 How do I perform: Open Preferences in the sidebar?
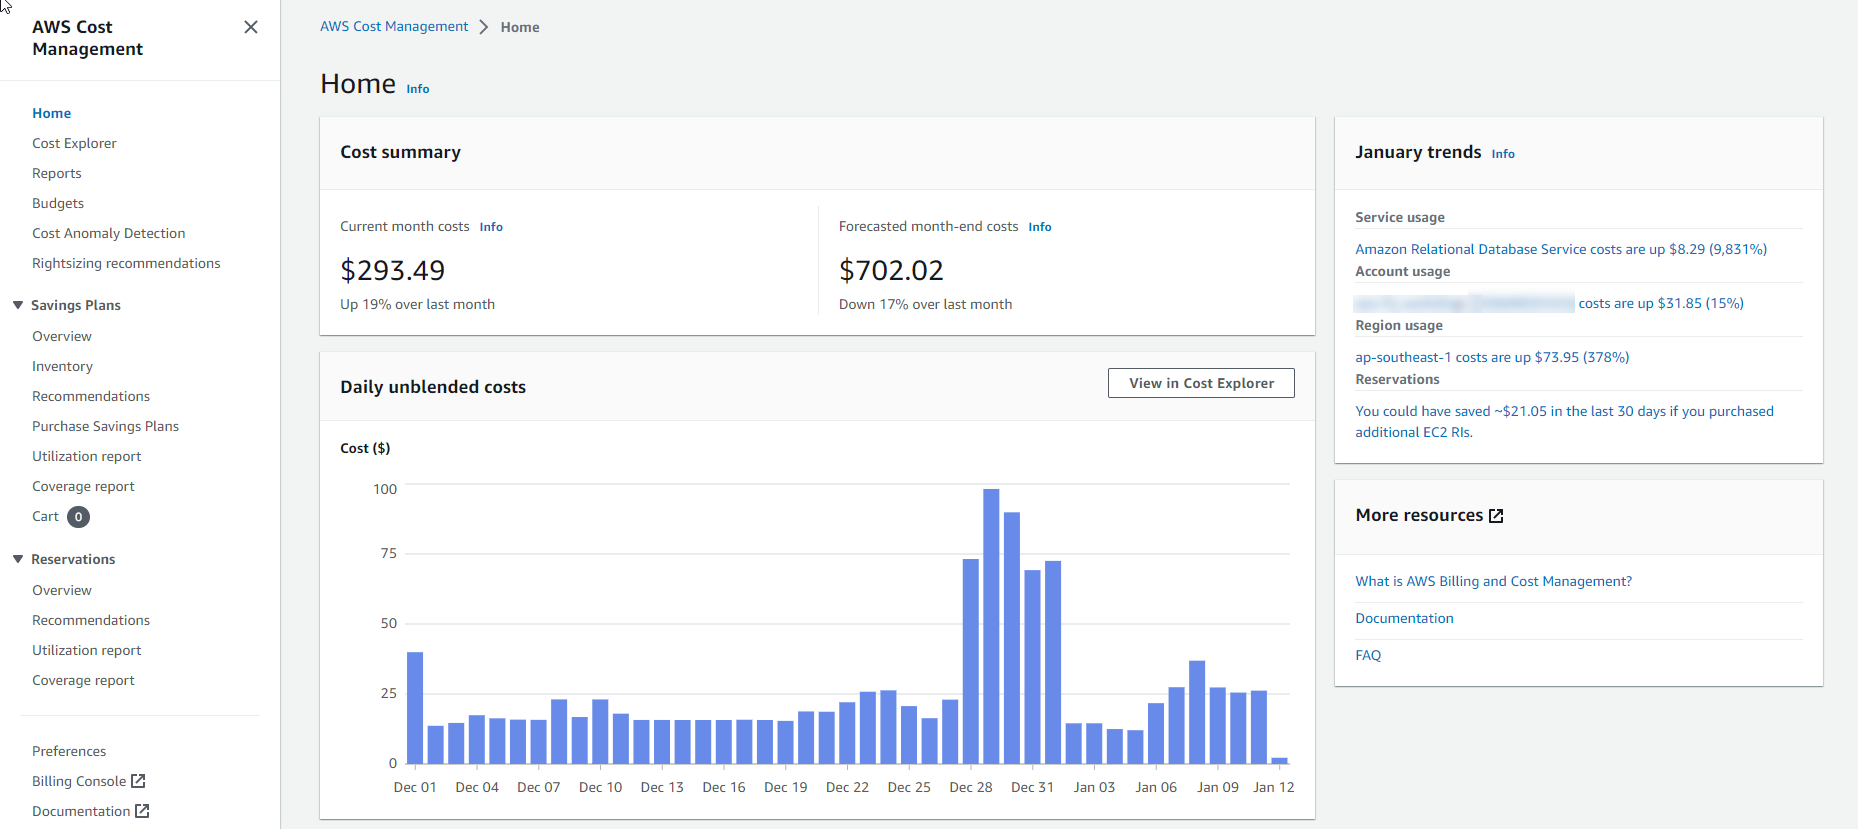(69, 751)
